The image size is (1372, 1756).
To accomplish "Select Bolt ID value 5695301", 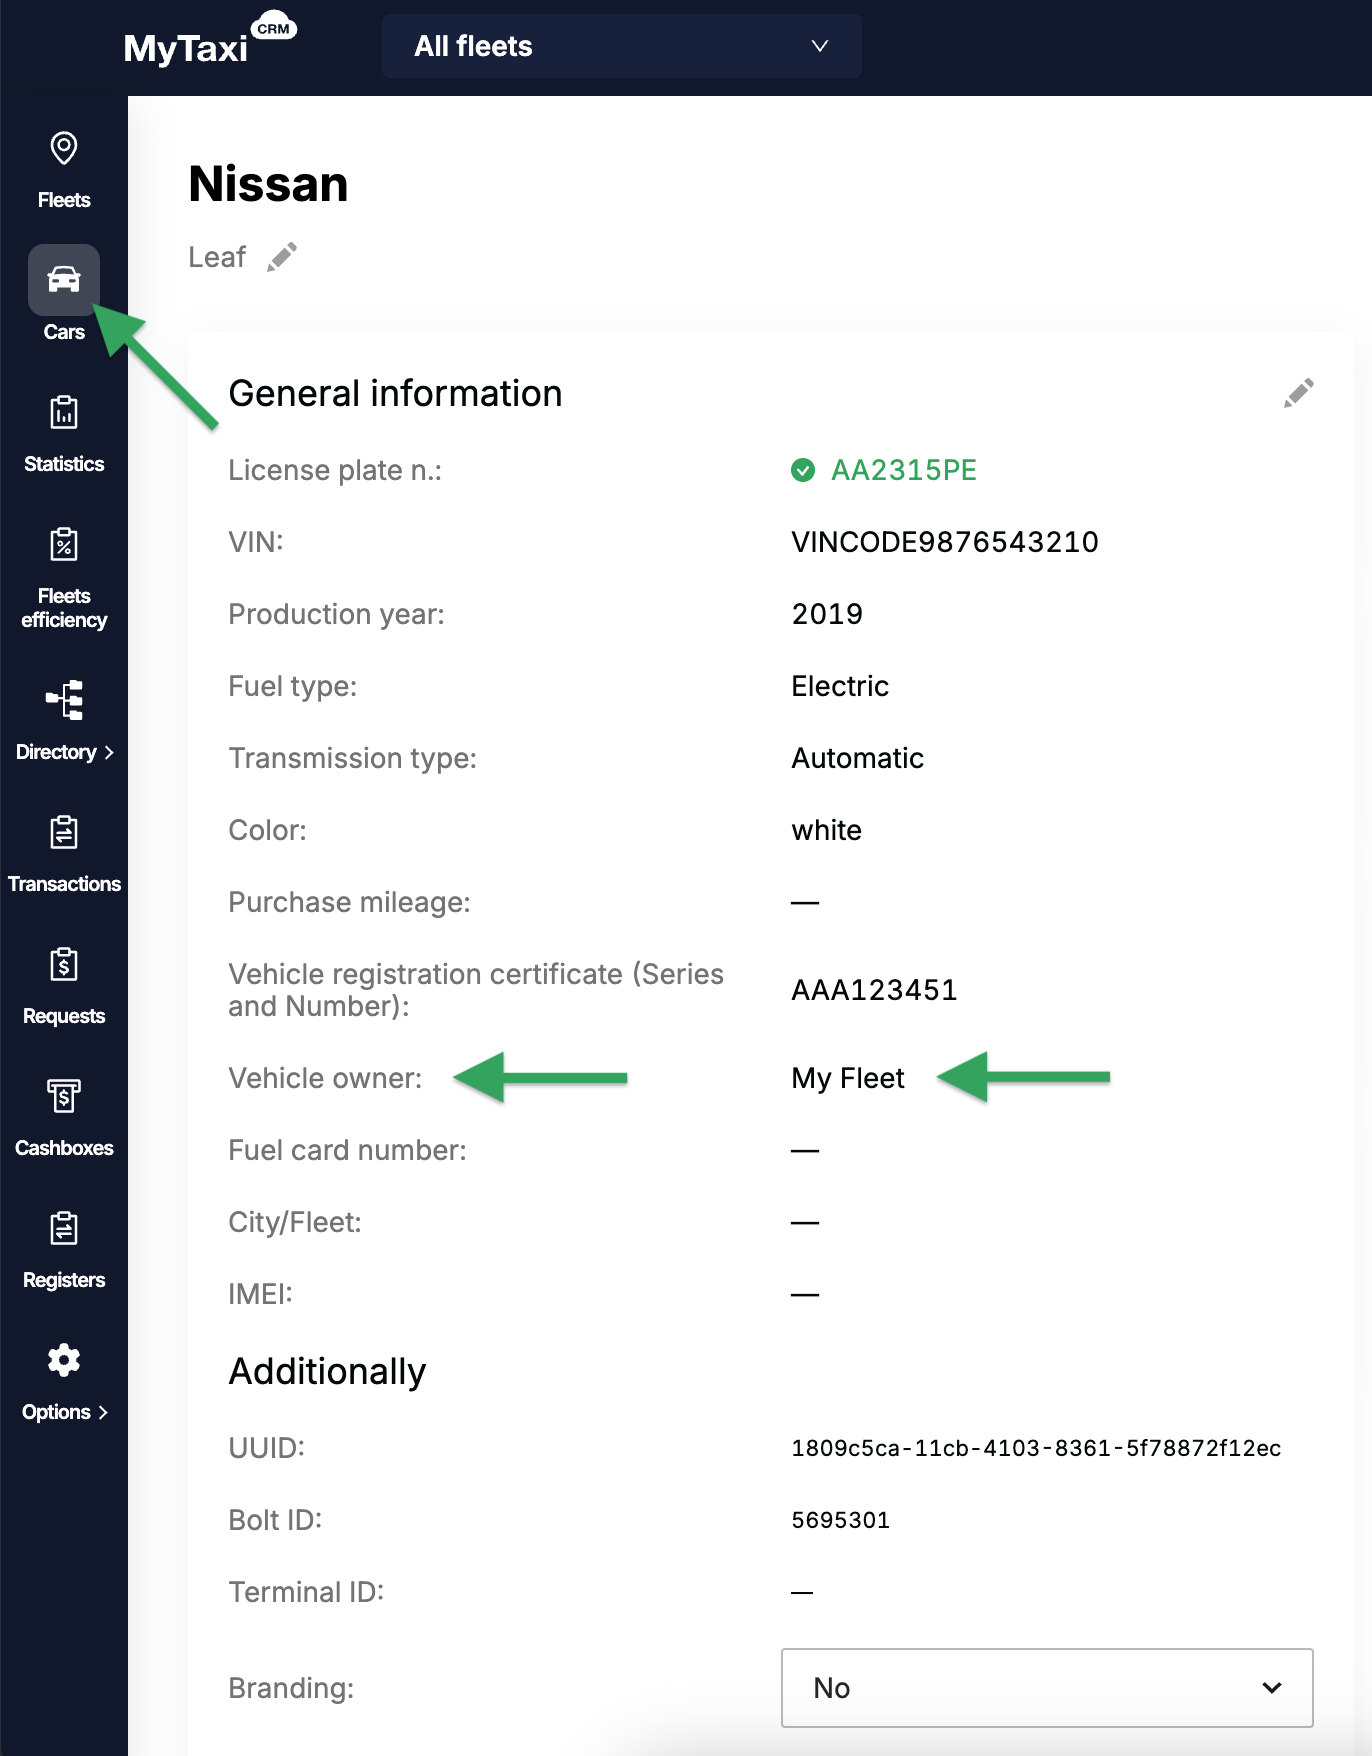I will pos(840,1520).
